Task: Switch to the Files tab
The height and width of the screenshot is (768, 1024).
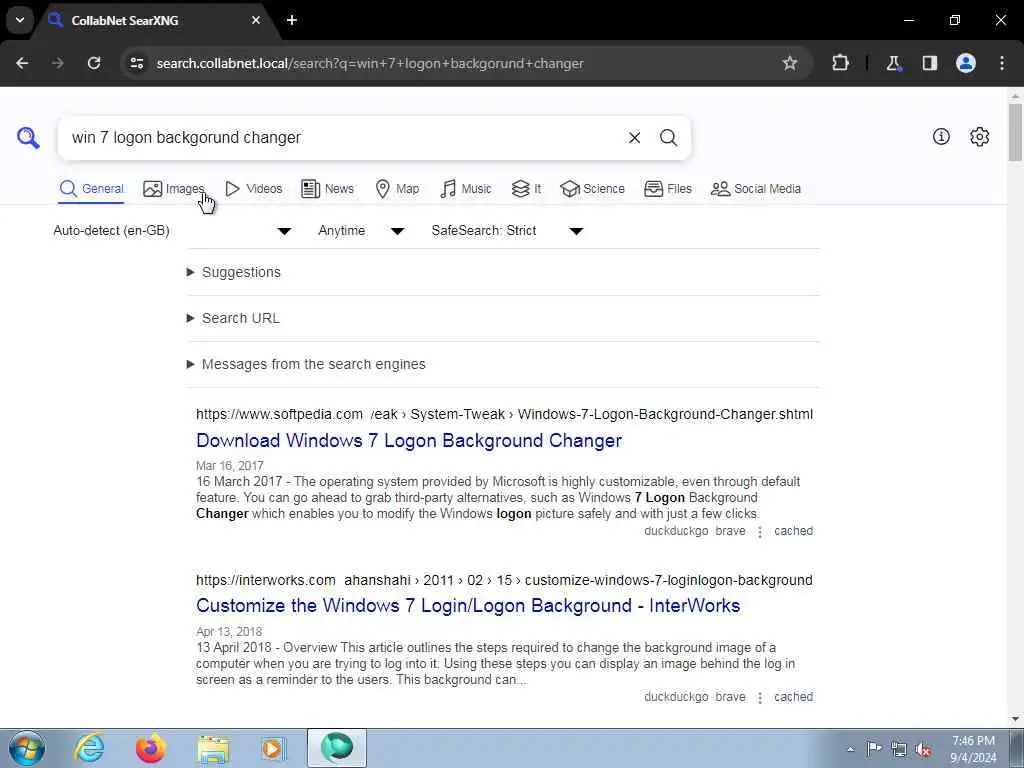Action: click(x=667, y=189)
